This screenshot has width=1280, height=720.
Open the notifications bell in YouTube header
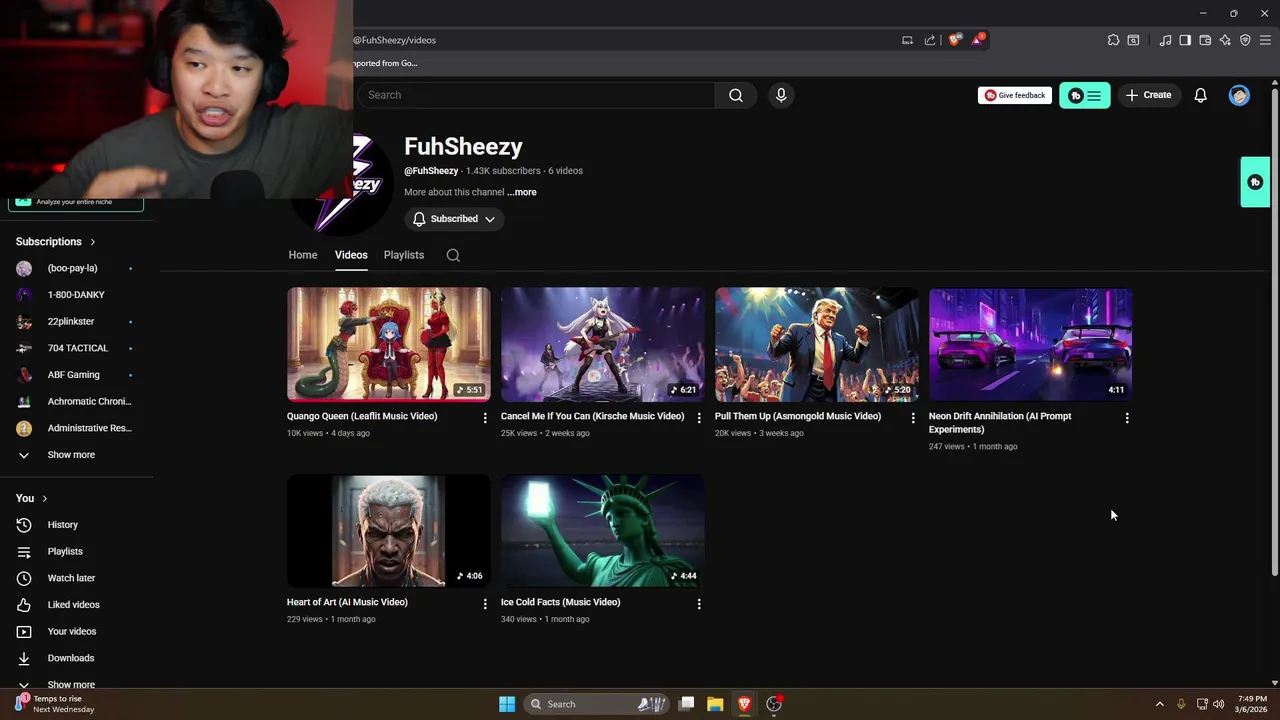click(x=1200, y=95)
